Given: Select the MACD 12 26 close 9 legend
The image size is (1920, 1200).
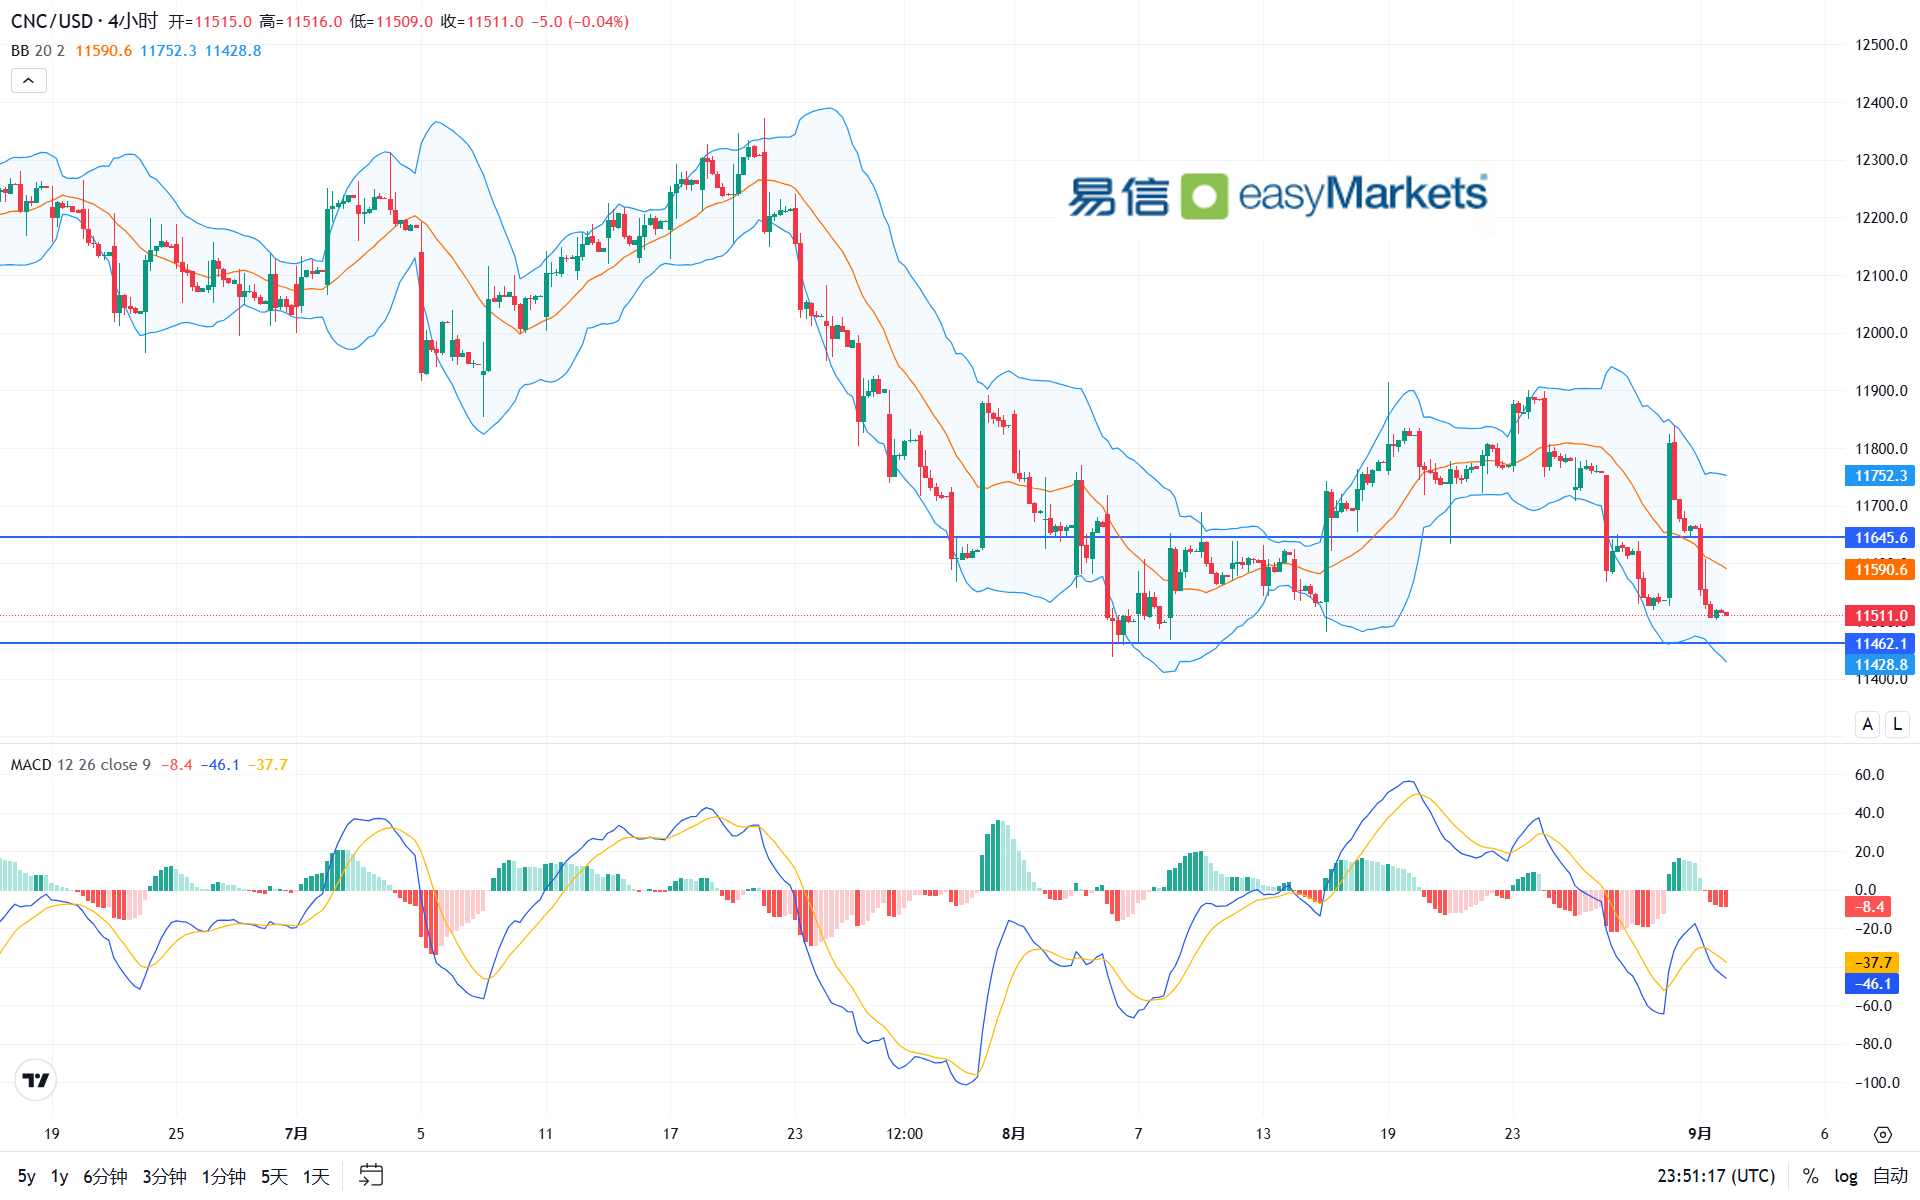Looking at the screenshot, I should (x=81, y=765).
